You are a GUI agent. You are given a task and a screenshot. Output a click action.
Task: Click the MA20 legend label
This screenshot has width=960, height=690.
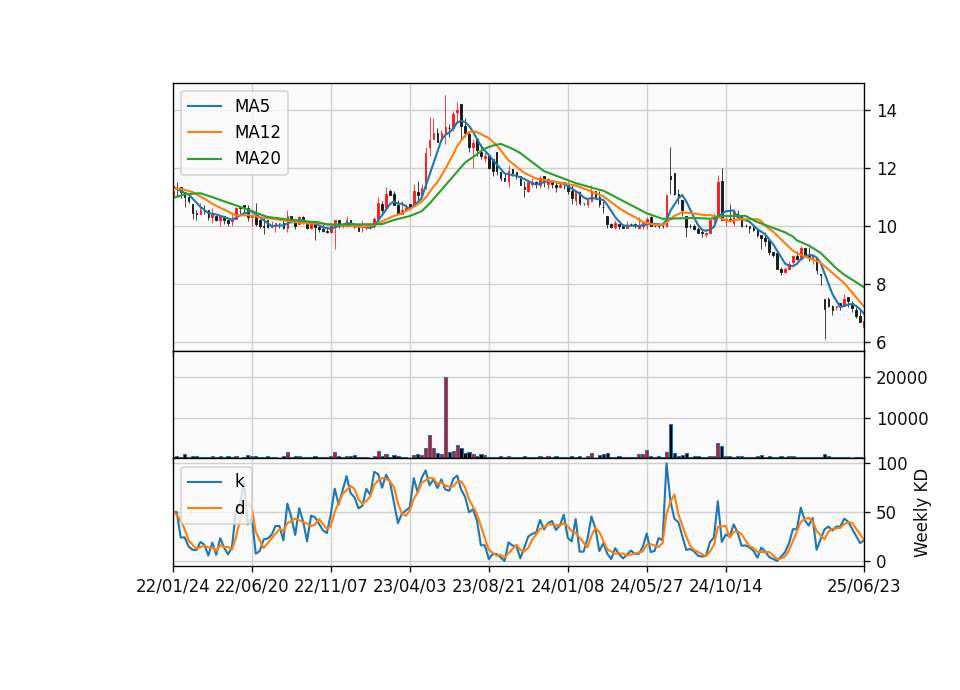pos(257,158)
